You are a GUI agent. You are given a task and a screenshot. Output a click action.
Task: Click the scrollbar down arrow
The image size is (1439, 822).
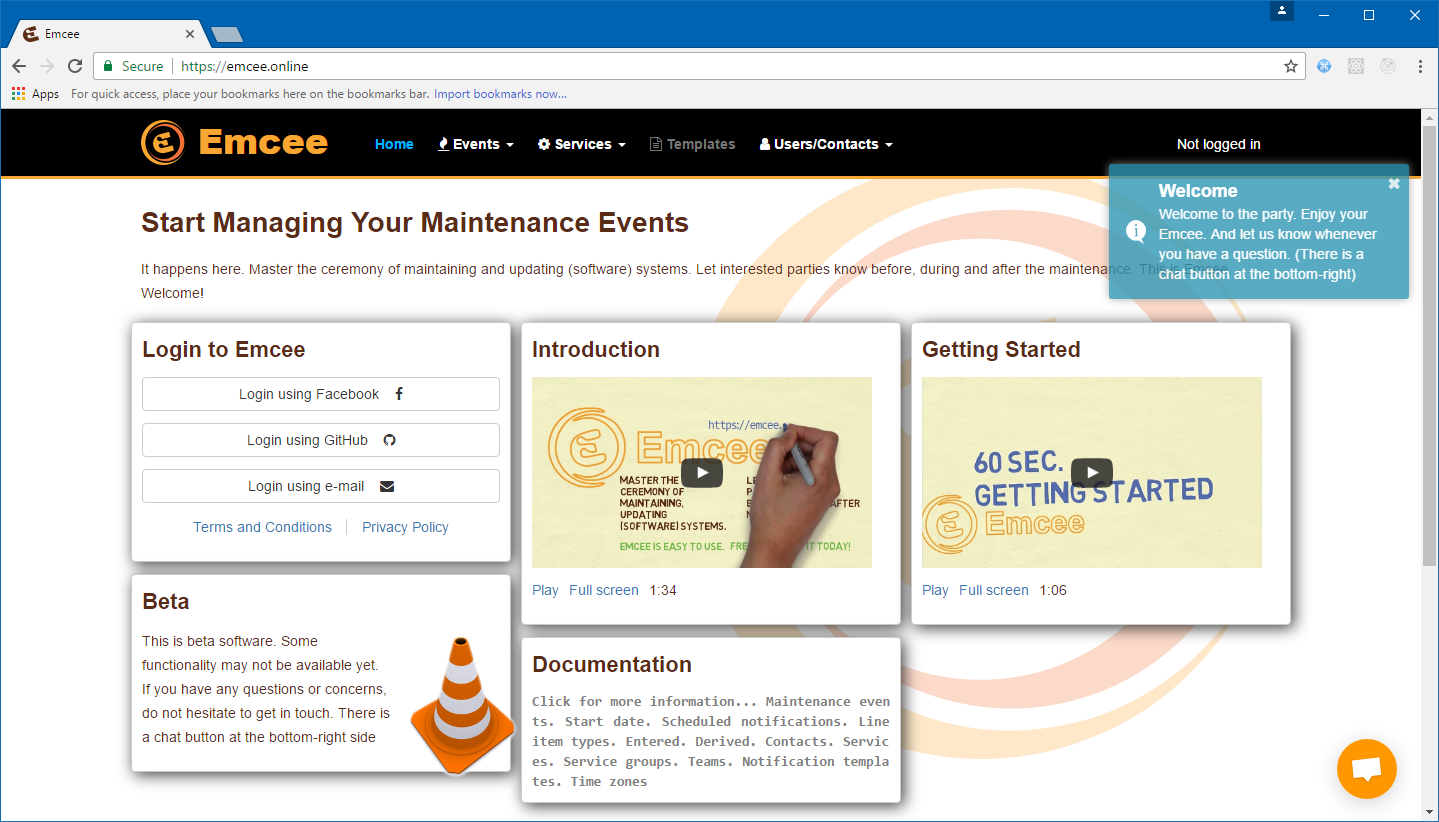[x=1430, y=812]
